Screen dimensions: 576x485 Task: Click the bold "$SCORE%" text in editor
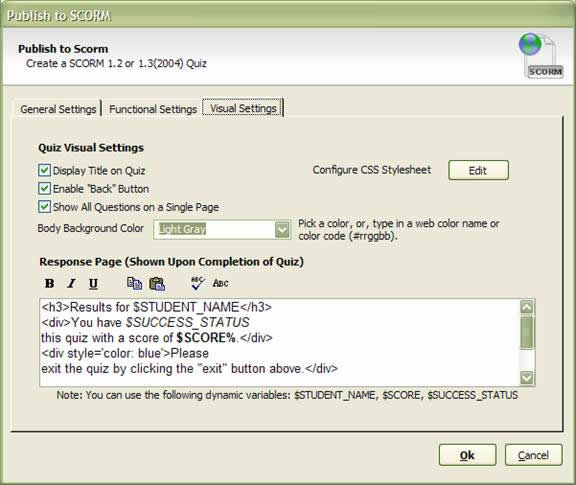[206, 338]
